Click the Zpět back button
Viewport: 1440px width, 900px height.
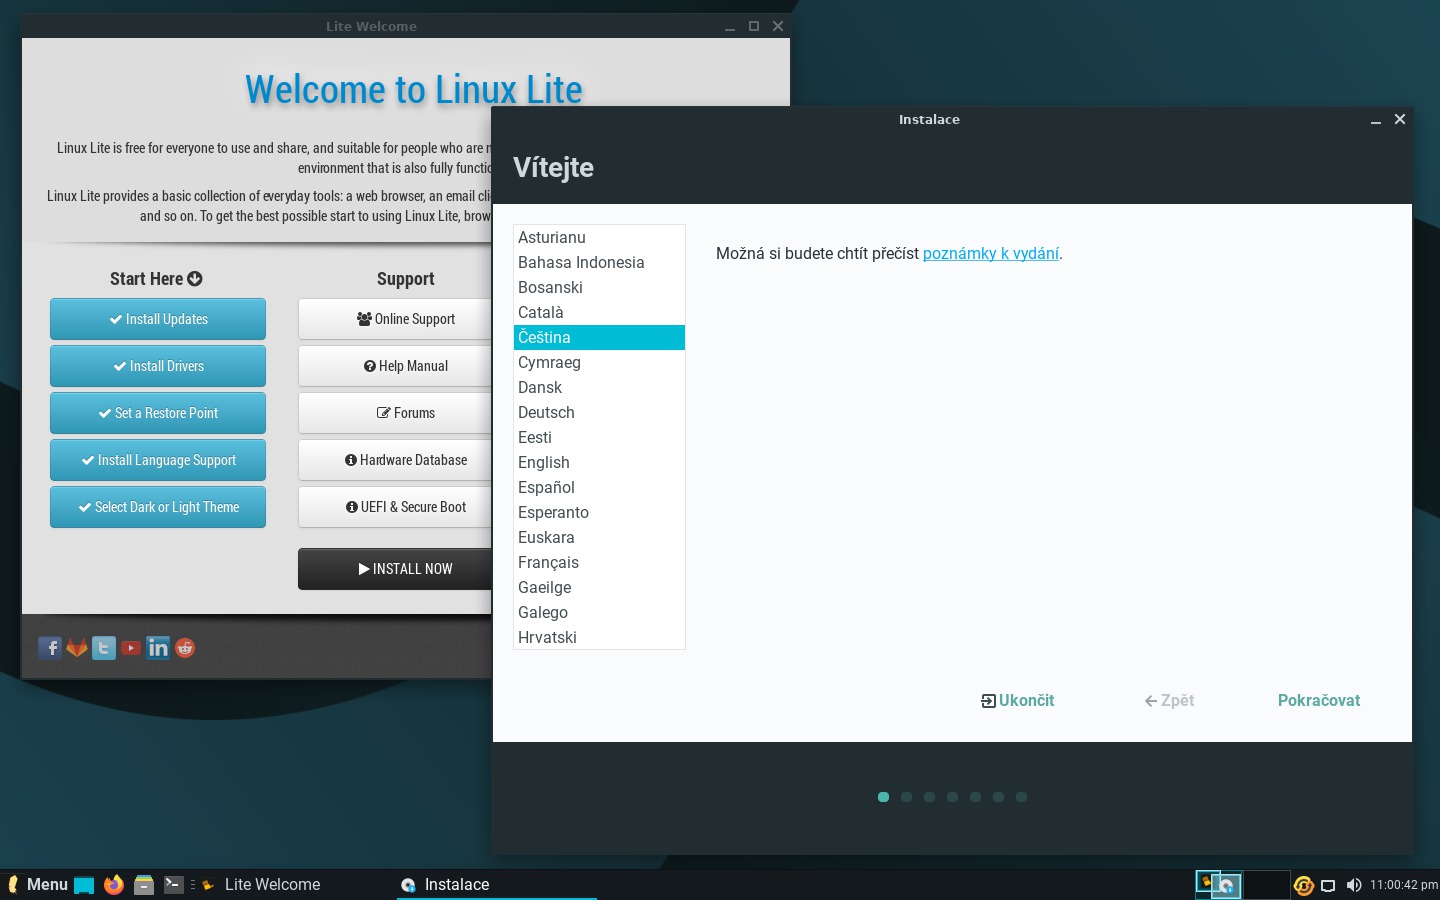(1169, 701)
